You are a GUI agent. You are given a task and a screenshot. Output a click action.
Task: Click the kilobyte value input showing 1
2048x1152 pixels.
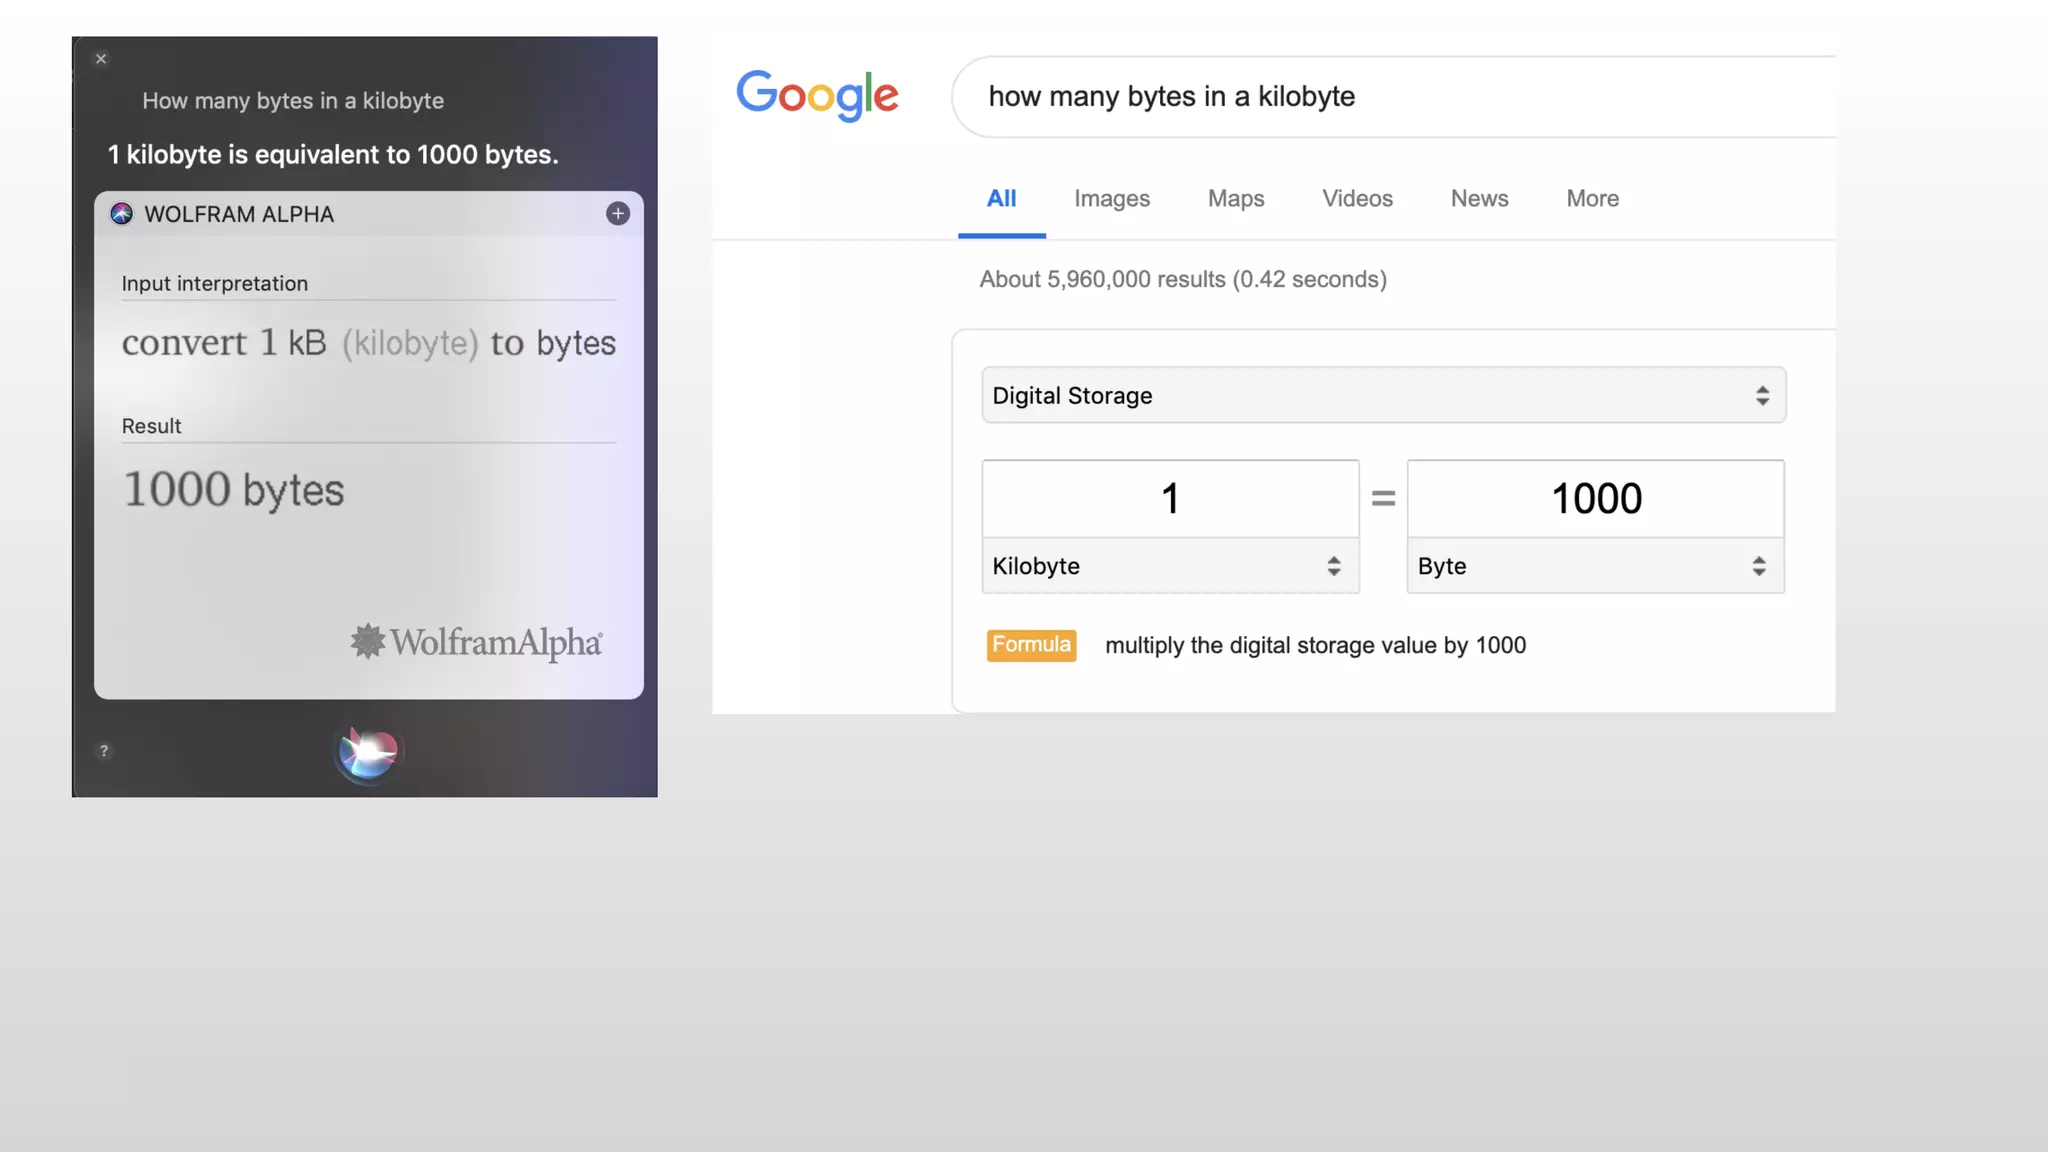[x=1170, y=499]
